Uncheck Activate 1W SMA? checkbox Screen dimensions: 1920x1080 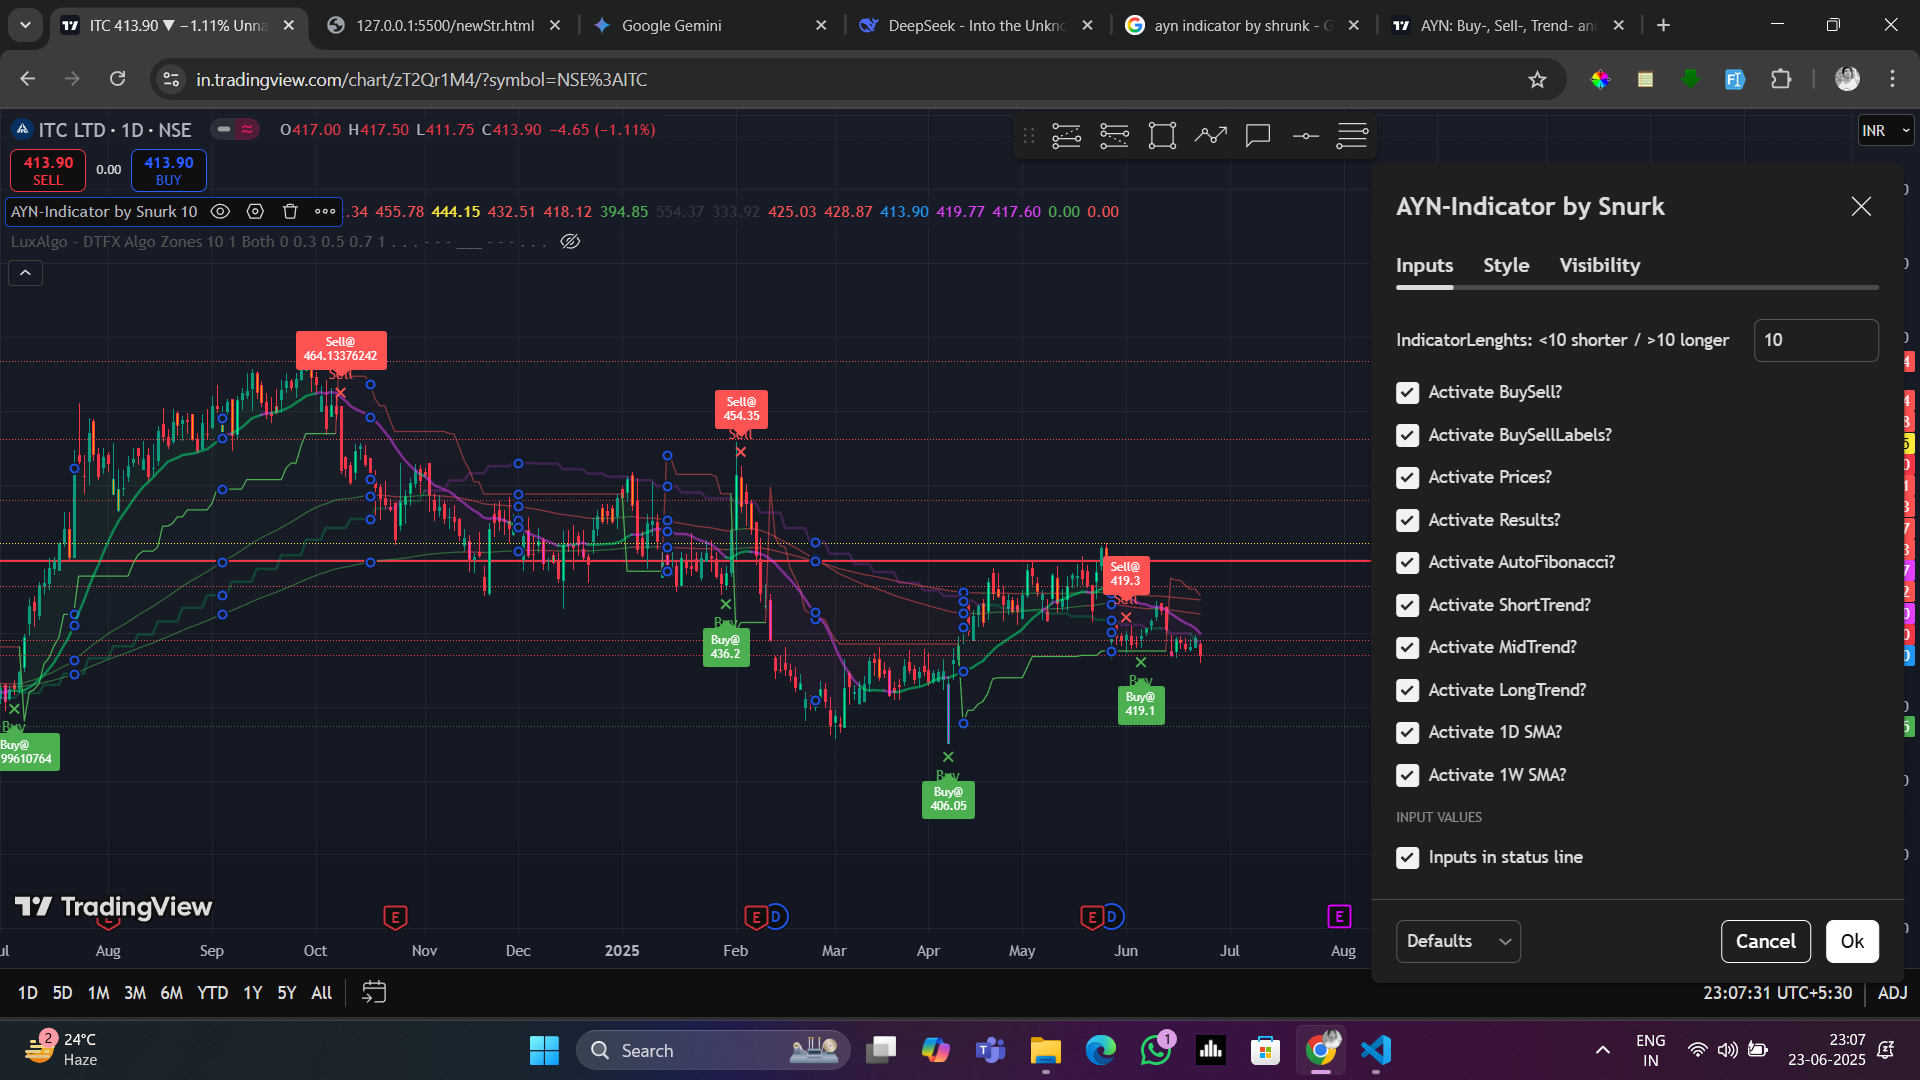coord(1407,775)
